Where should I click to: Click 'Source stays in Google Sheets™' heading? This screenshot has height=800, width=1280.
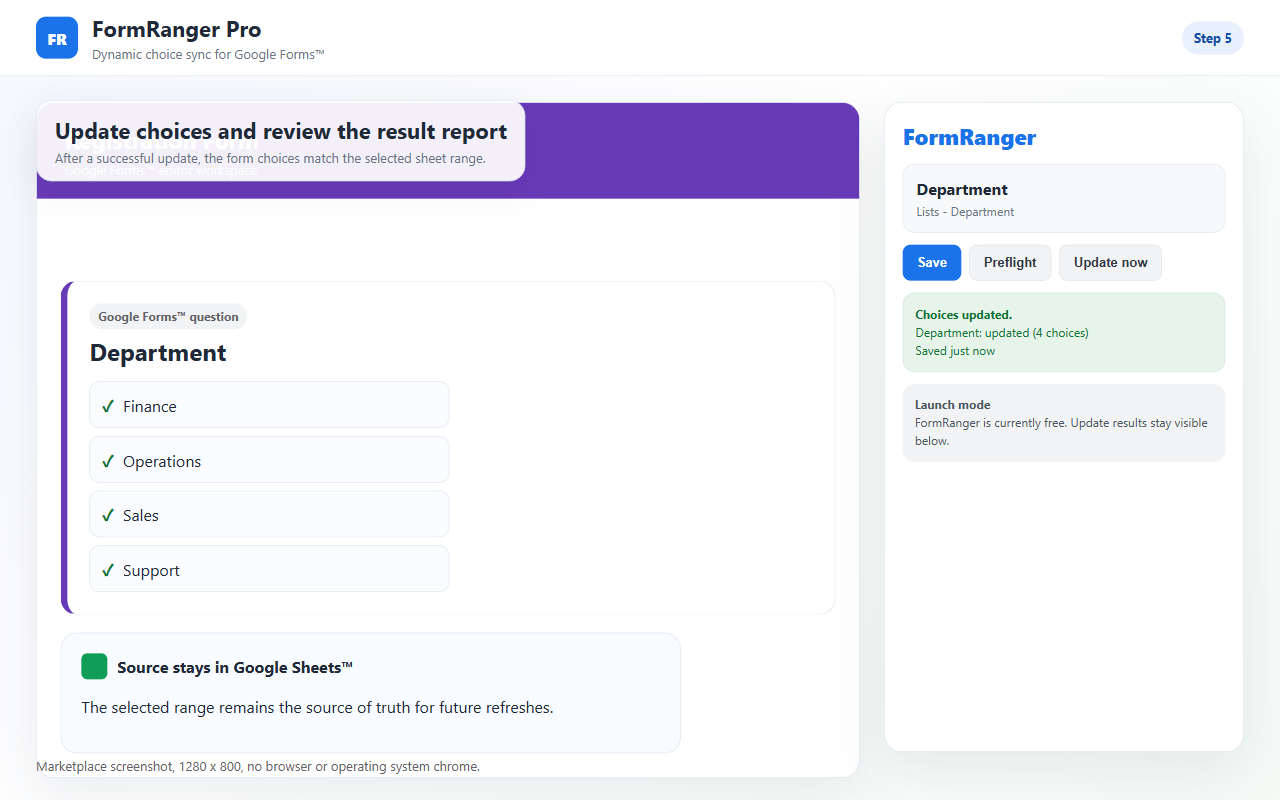[235, 667]
